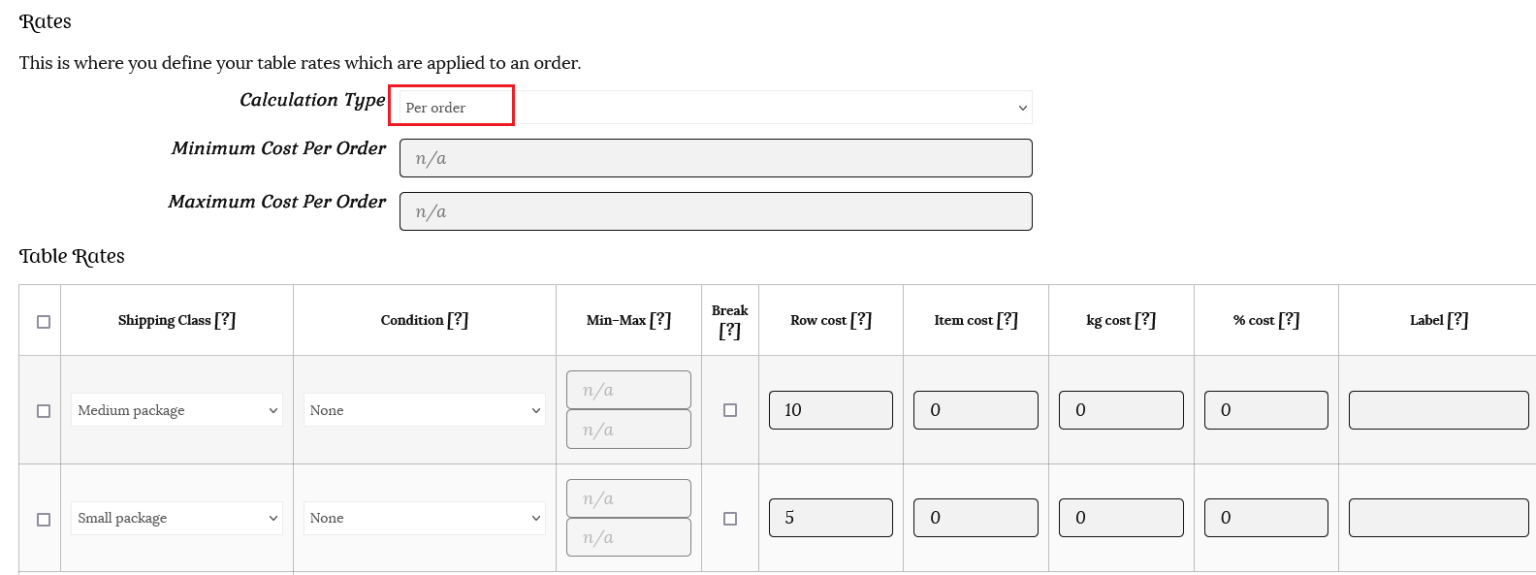Click the Label column [?] help icon
The width and height of the screenshot is (1536, 575).
(1458, 321)
